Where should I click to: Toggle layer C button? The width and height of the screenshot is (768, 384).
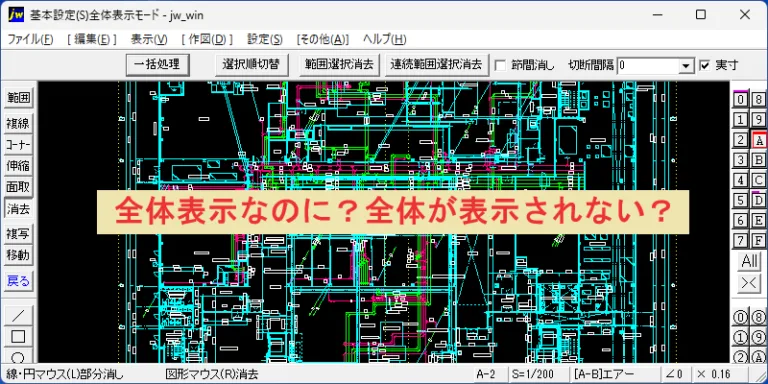759,180
